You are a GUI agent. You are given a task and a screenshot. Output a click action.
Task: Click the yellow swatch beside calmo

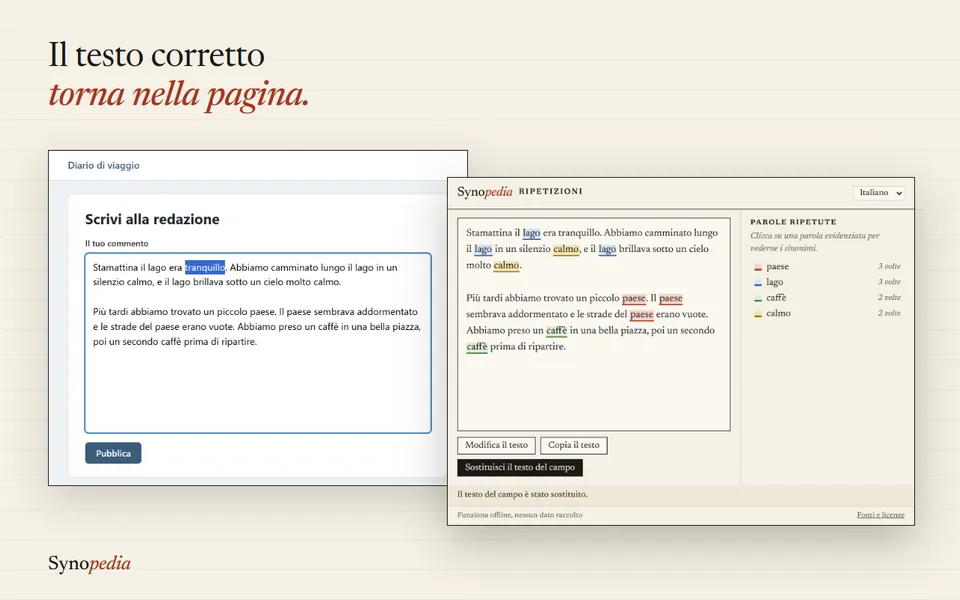758,313
